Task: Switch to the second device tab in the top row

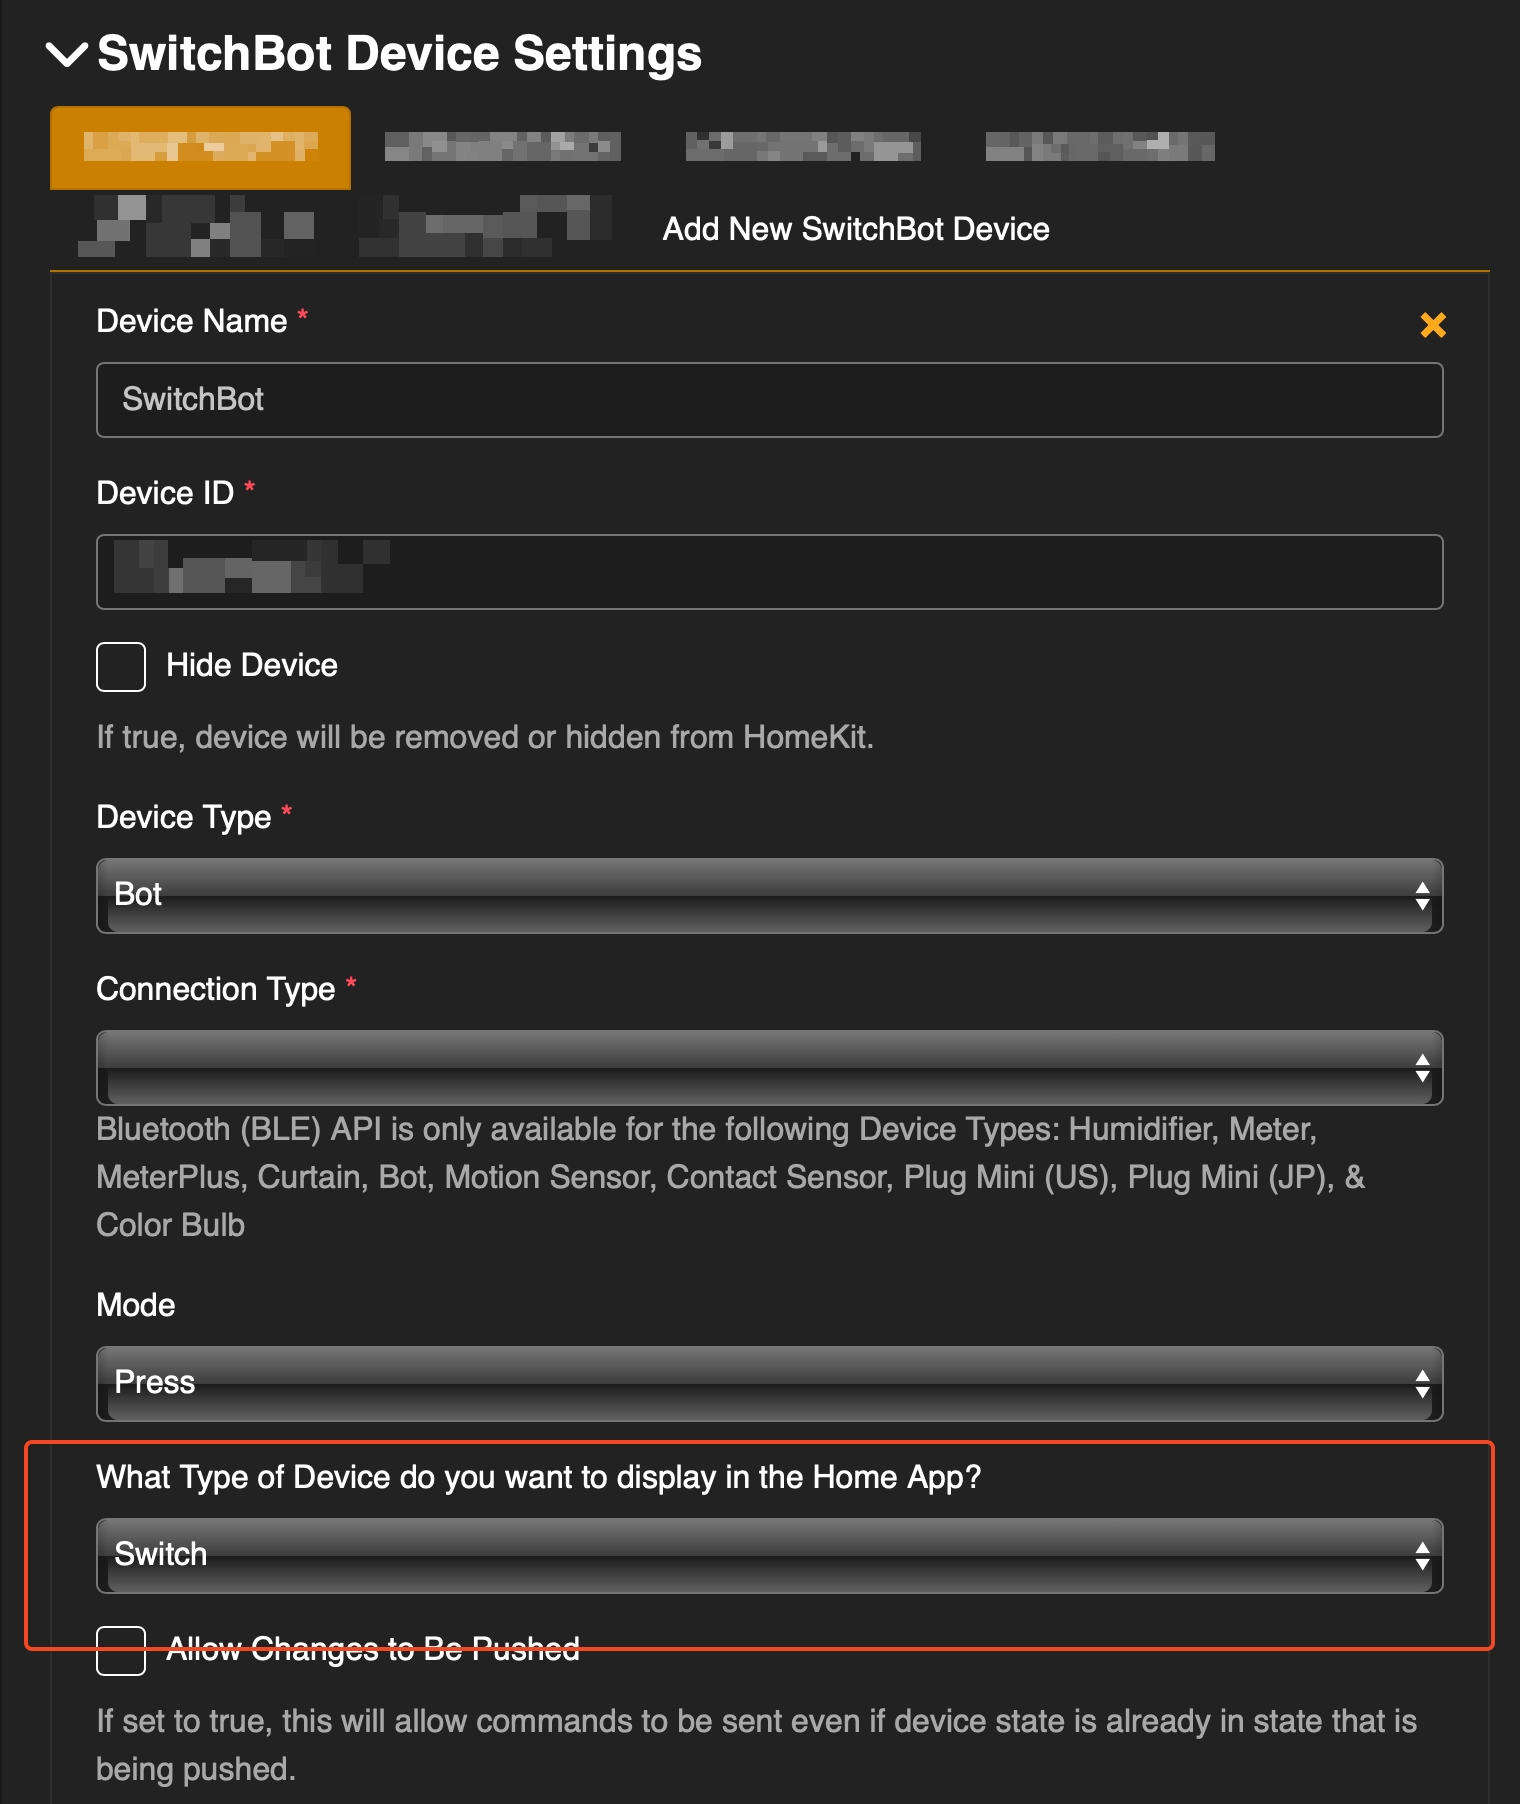Action: [502, 148]
